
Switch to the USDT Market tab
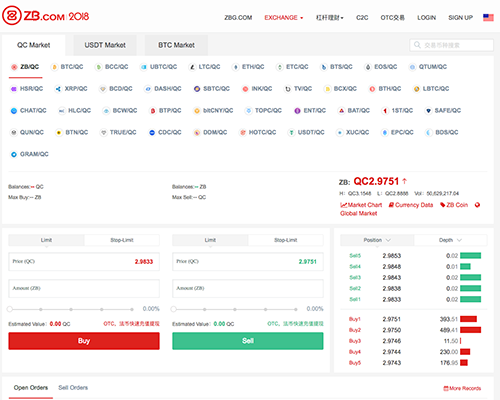[x=105, y=45]
